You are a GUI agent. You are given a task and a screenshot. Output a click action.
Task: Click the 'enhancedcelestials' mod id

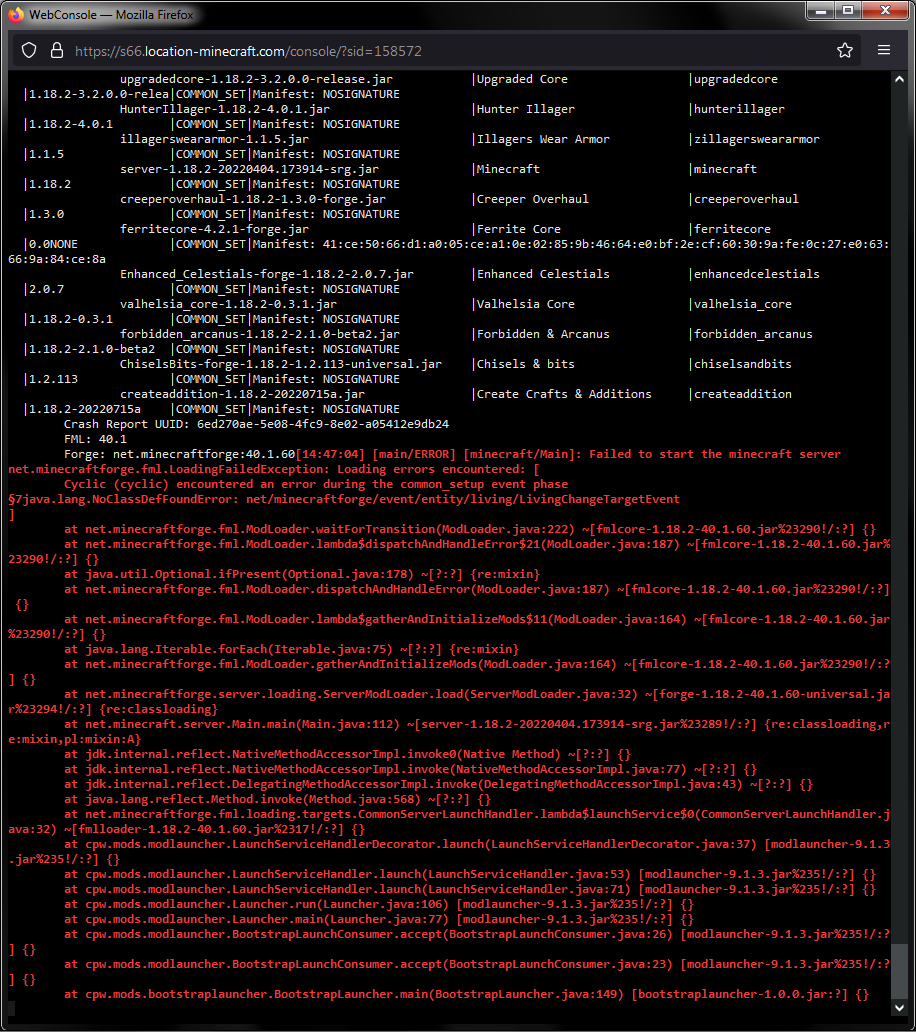click(x=757, y=274)
